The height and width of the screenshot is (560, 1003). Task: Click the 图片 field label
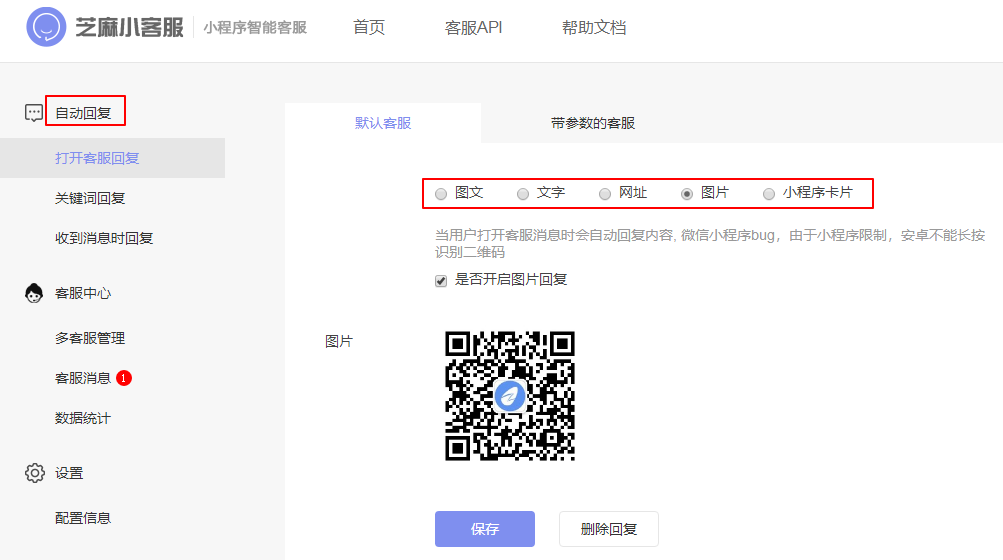[339, 341]
